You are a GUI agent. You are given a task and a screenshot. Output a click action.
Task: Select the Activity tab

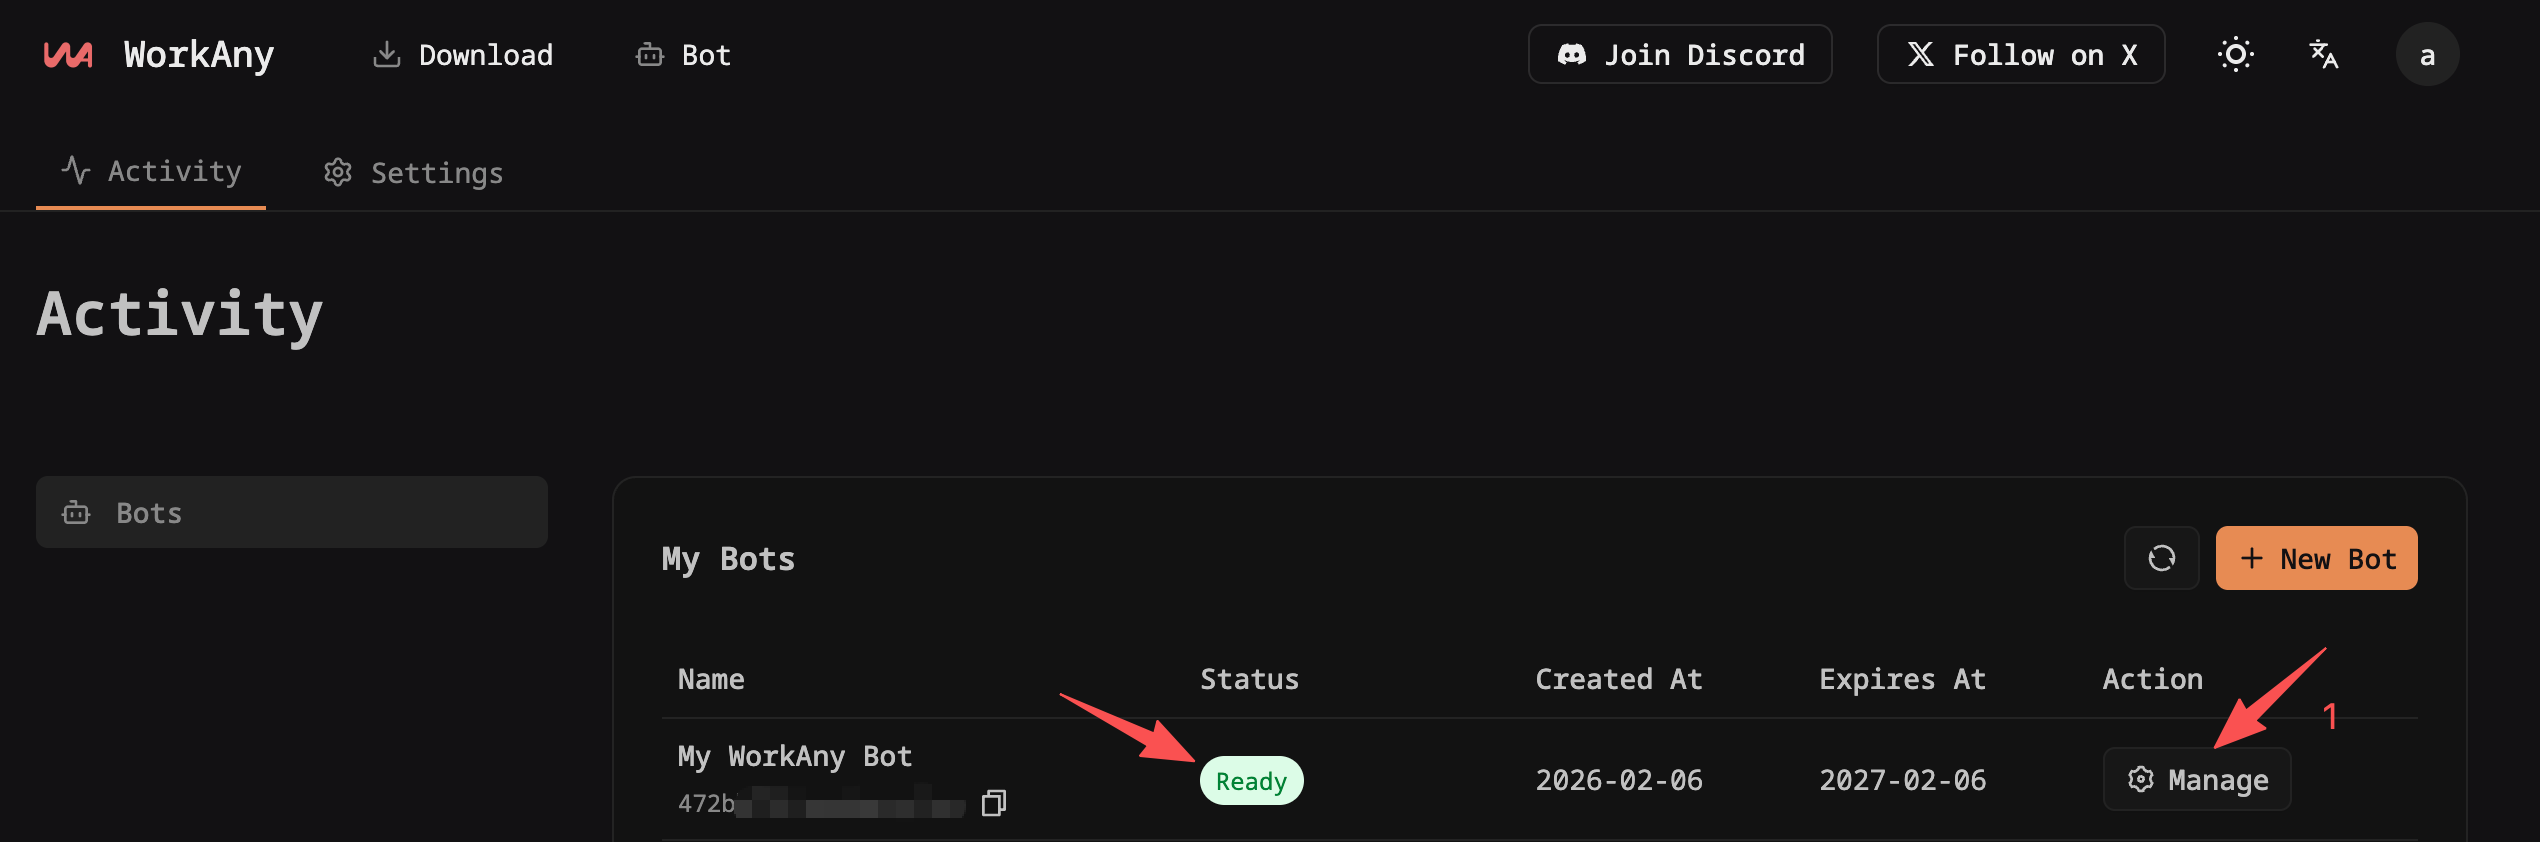pyautogui.click(x=151, y=172)
